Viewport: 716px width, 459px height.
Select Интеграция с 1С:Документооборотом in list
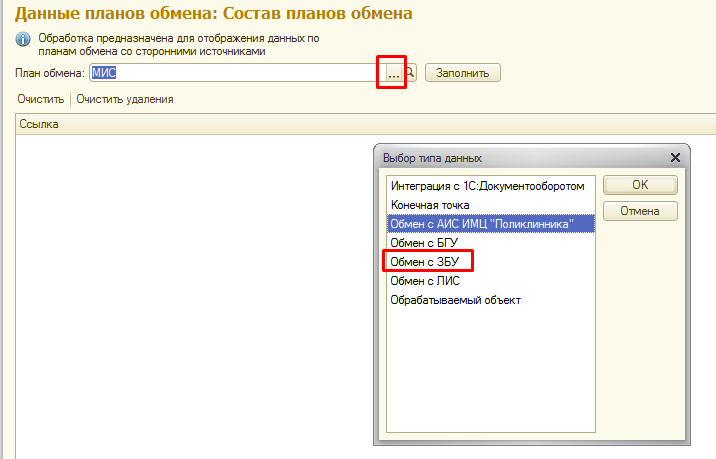coord(487,185)
